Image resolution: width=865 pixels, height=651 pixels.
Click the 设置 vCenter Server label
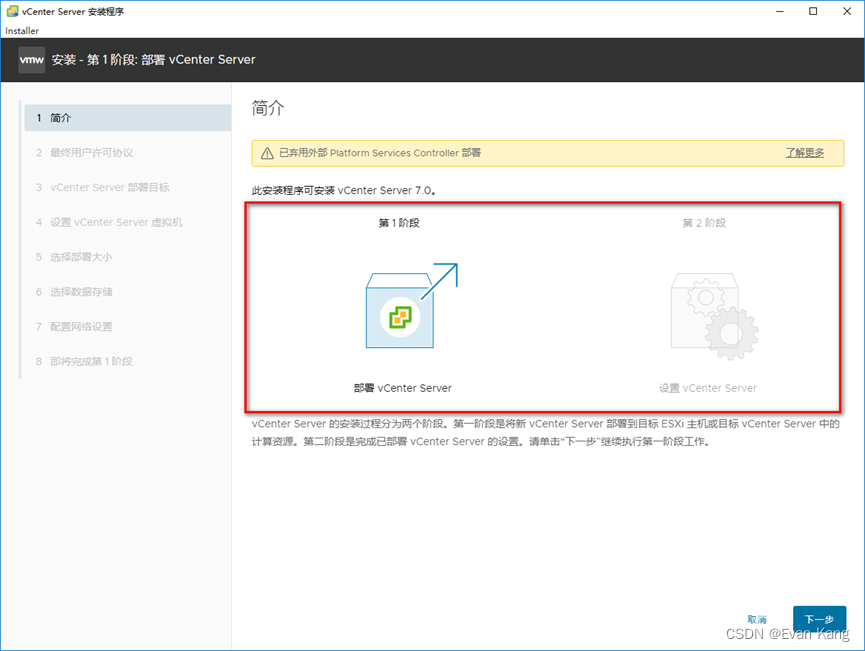pos(708,388)
